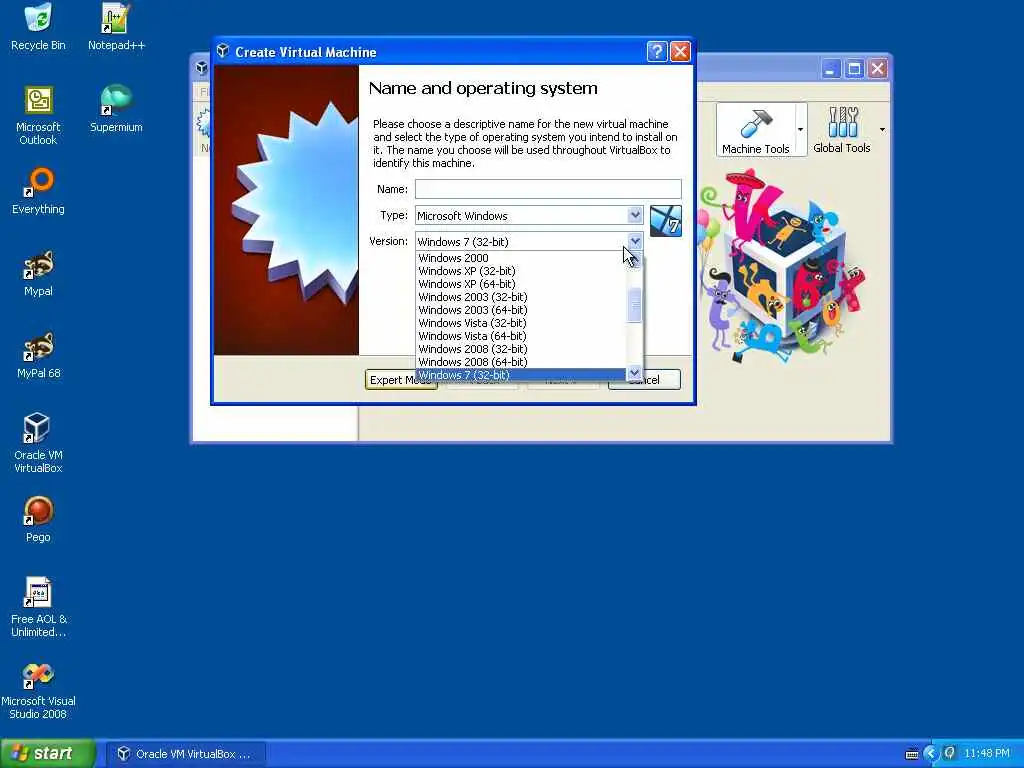The height and width of the screenshot is (768, 1024).
Task: Choose Windows 2003 (64-bit) from list
Action: (x=520, y=310)
